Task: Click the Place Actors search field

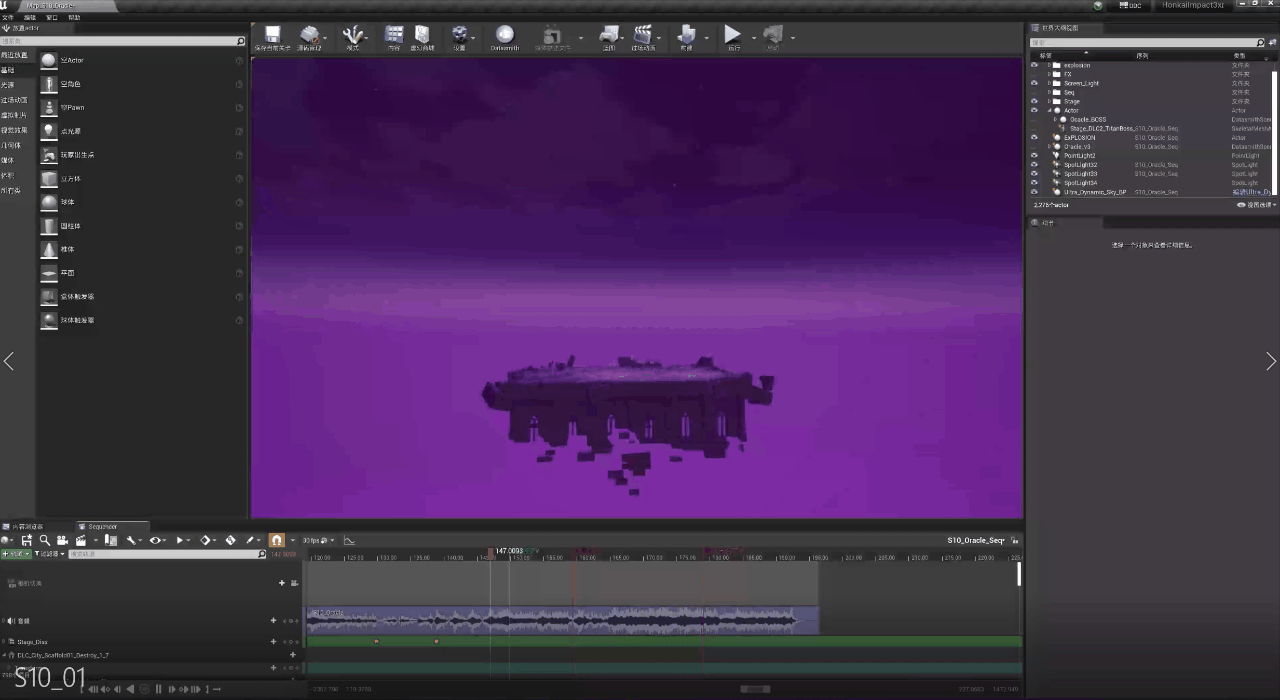Action: tap(122, 41)
